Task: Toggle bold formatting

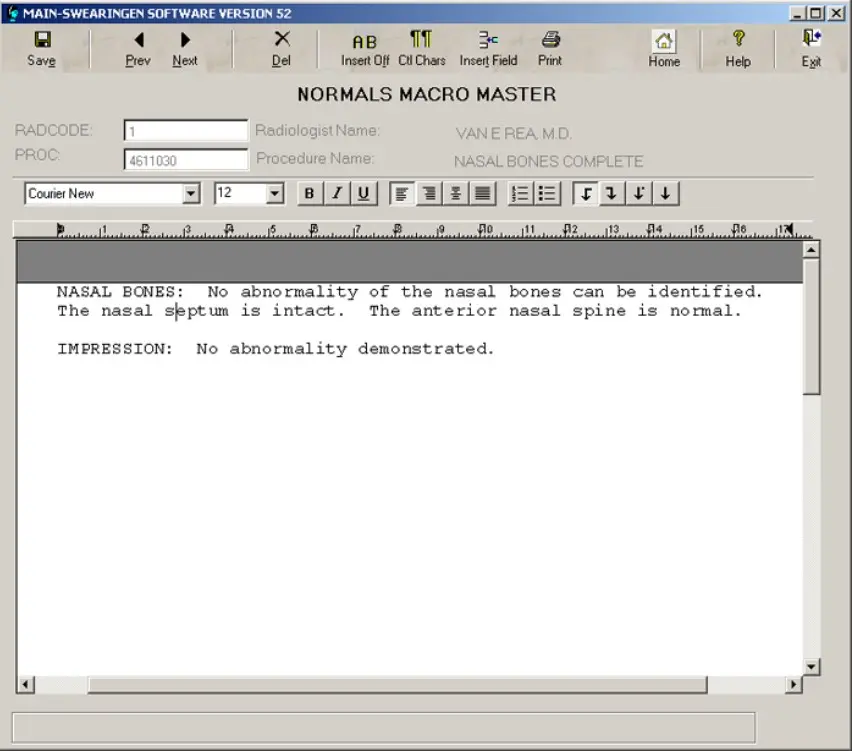Action: [x=310, y=194]
